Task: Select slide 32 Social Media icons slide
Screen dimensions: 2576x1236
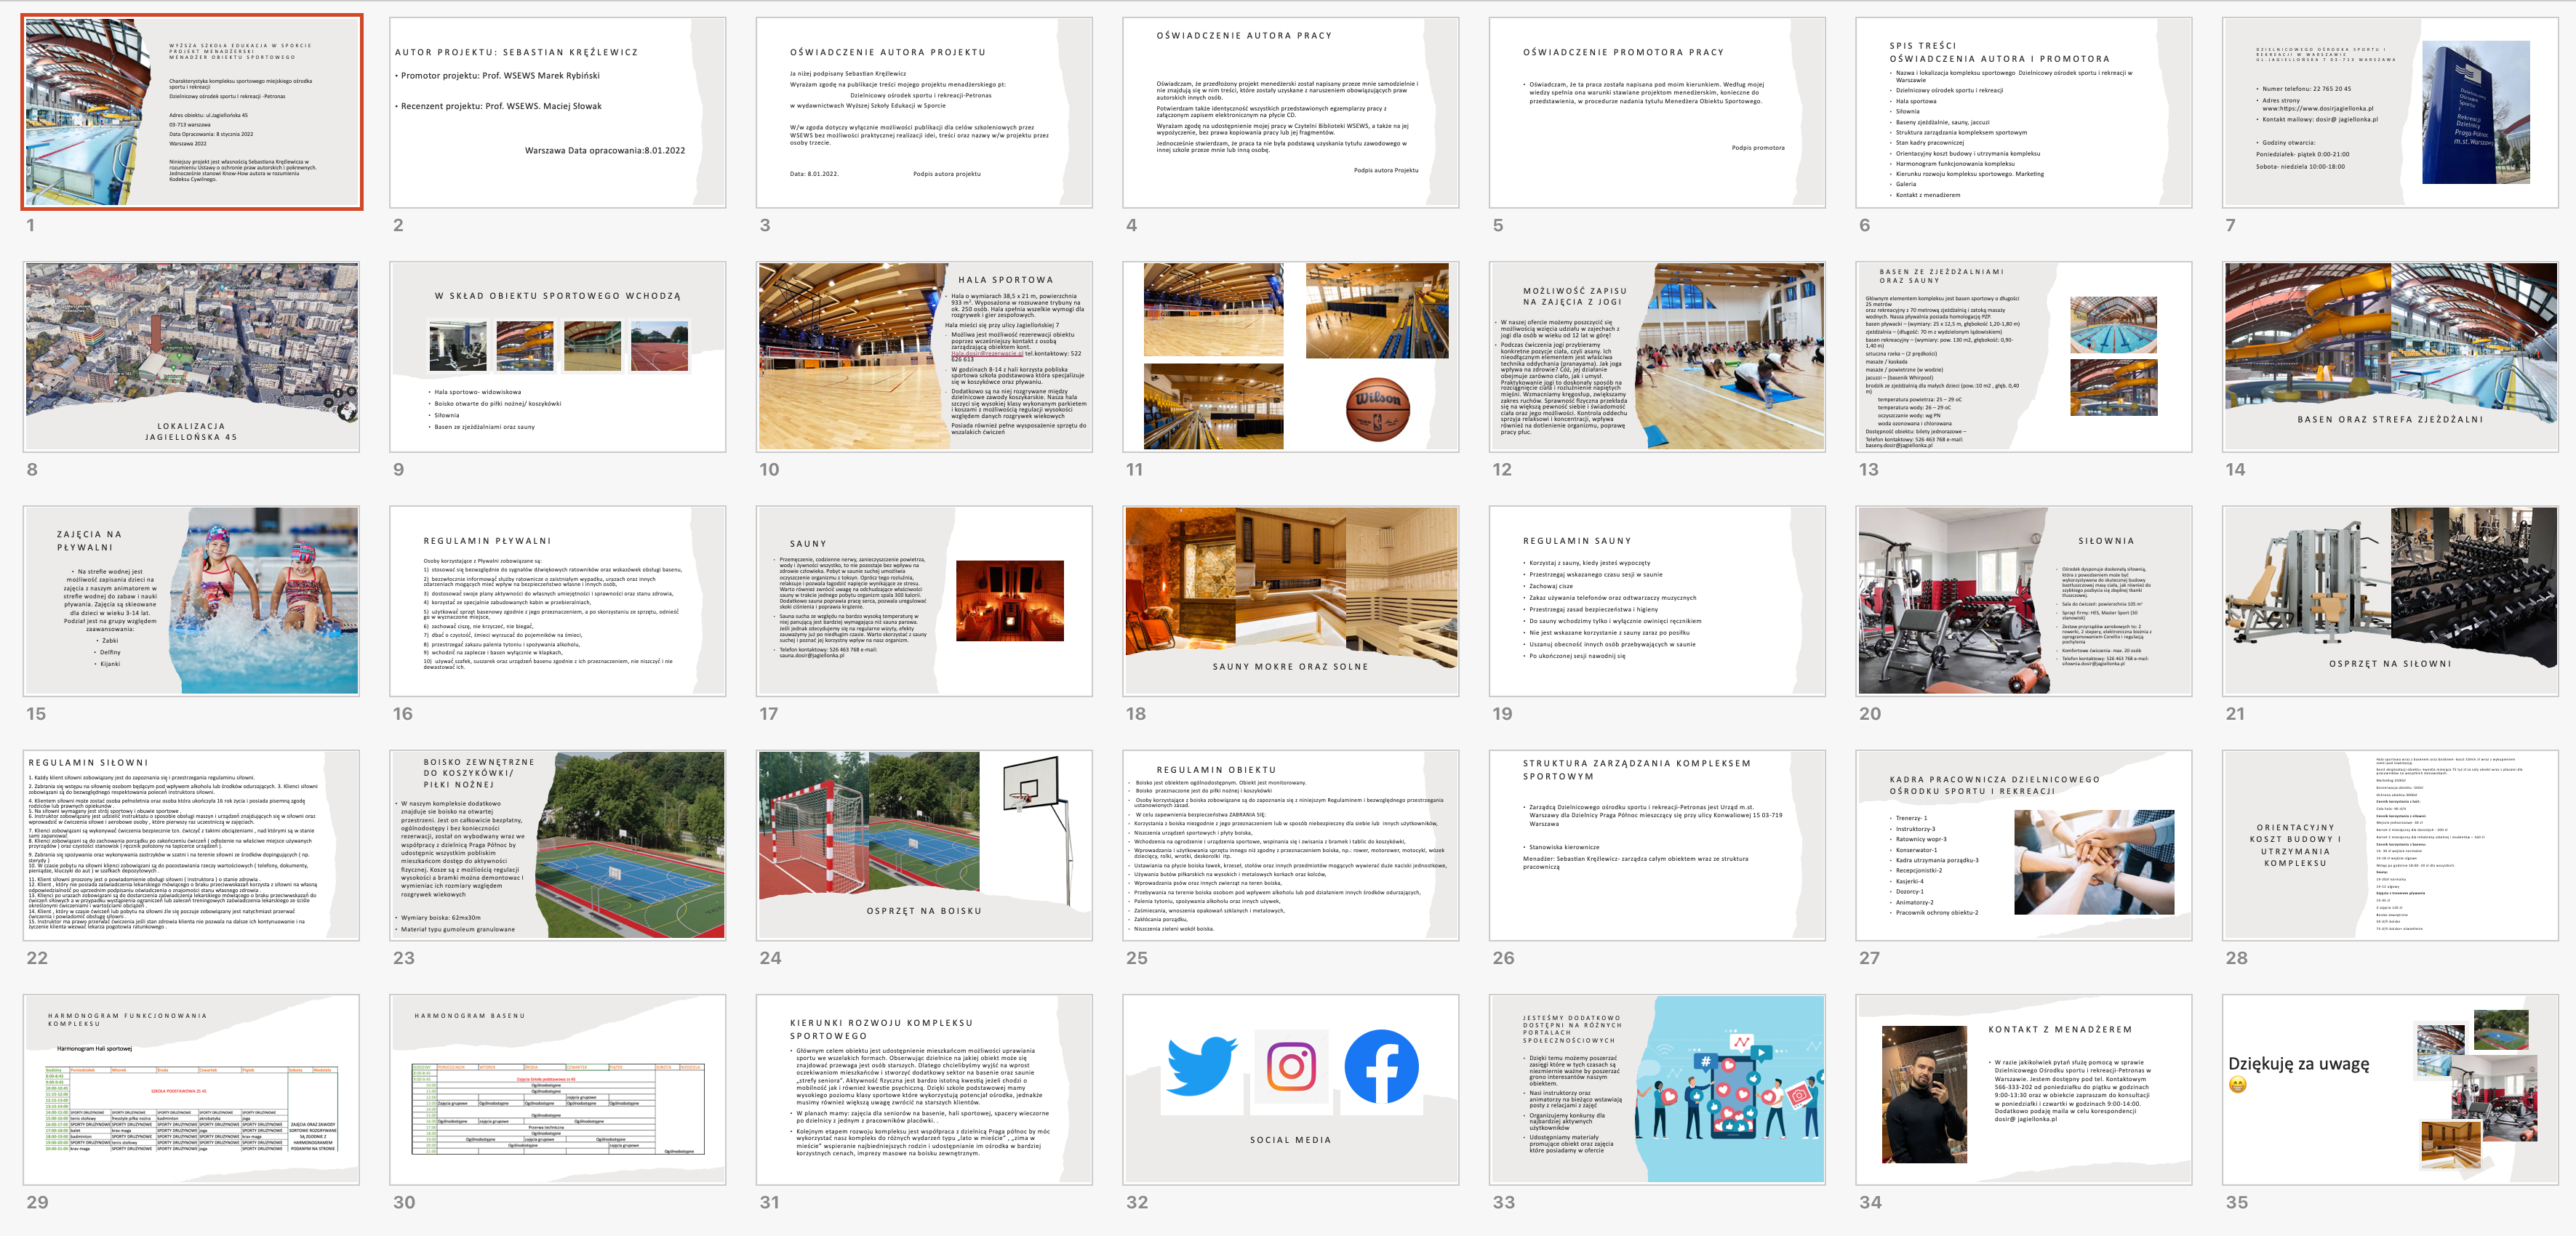Action: click(1290, 1089)
